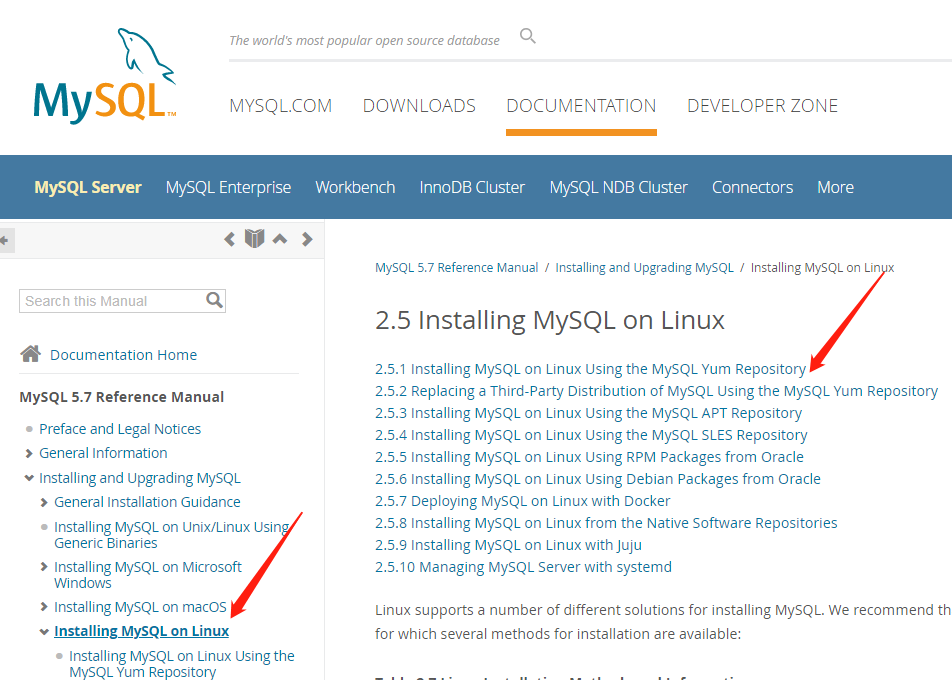The width and height of the screenshot is (952, 680).
Task: Open 2.5.9 Installing MySQL with Juju link
Action: coord(508,545)
